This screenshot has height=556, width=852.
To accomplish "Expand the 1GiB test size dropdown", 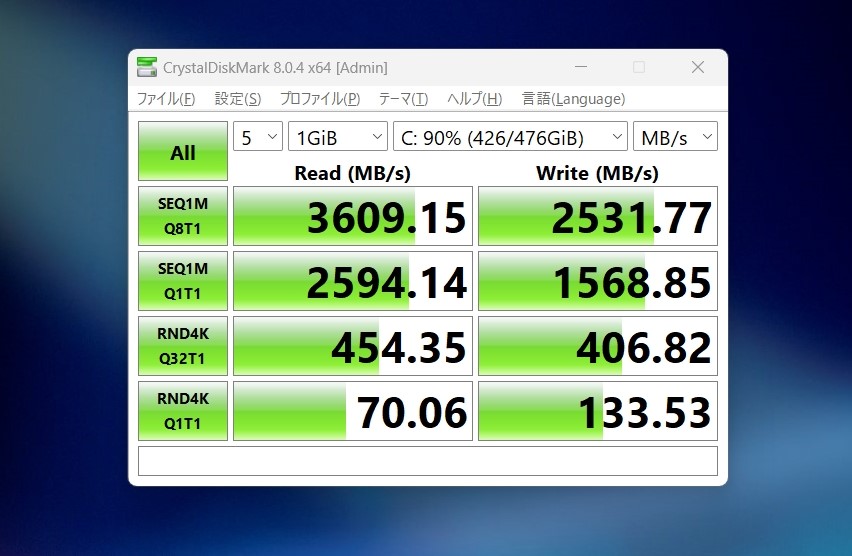I will click(x=338, y=137).
